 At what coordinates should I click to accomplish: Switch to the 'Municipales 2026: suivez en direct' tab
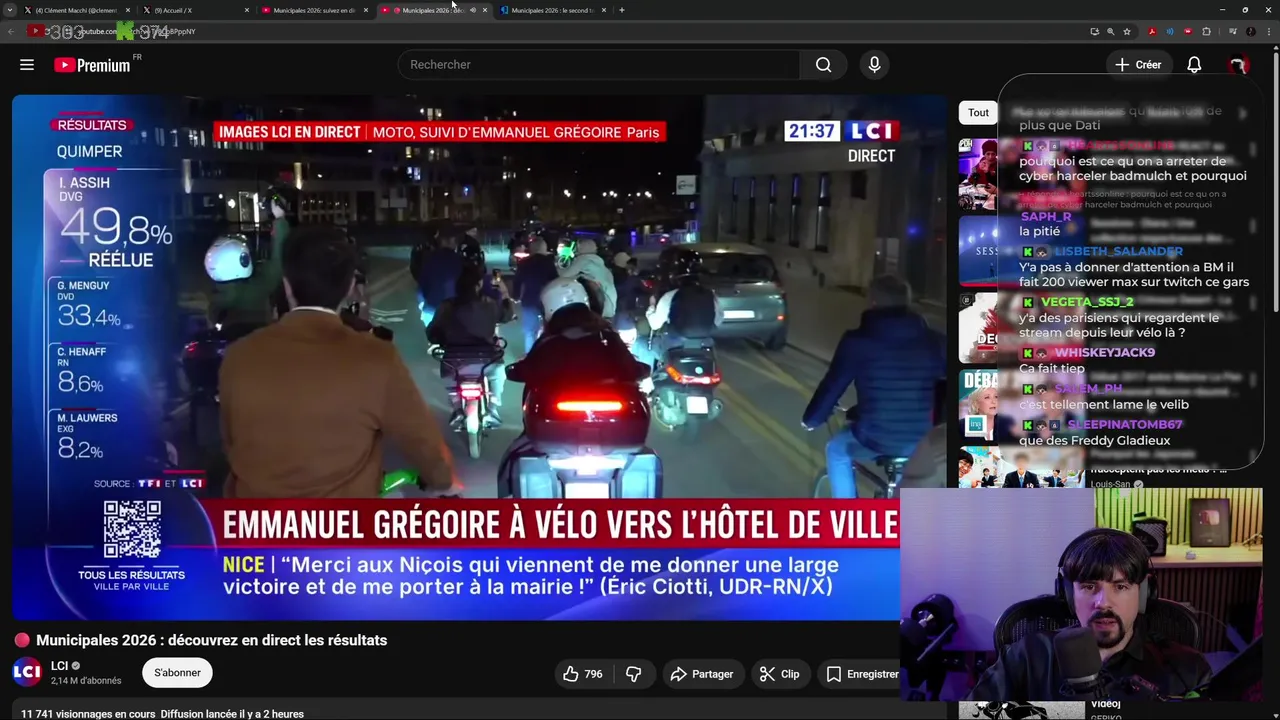(x=312, y=10)
